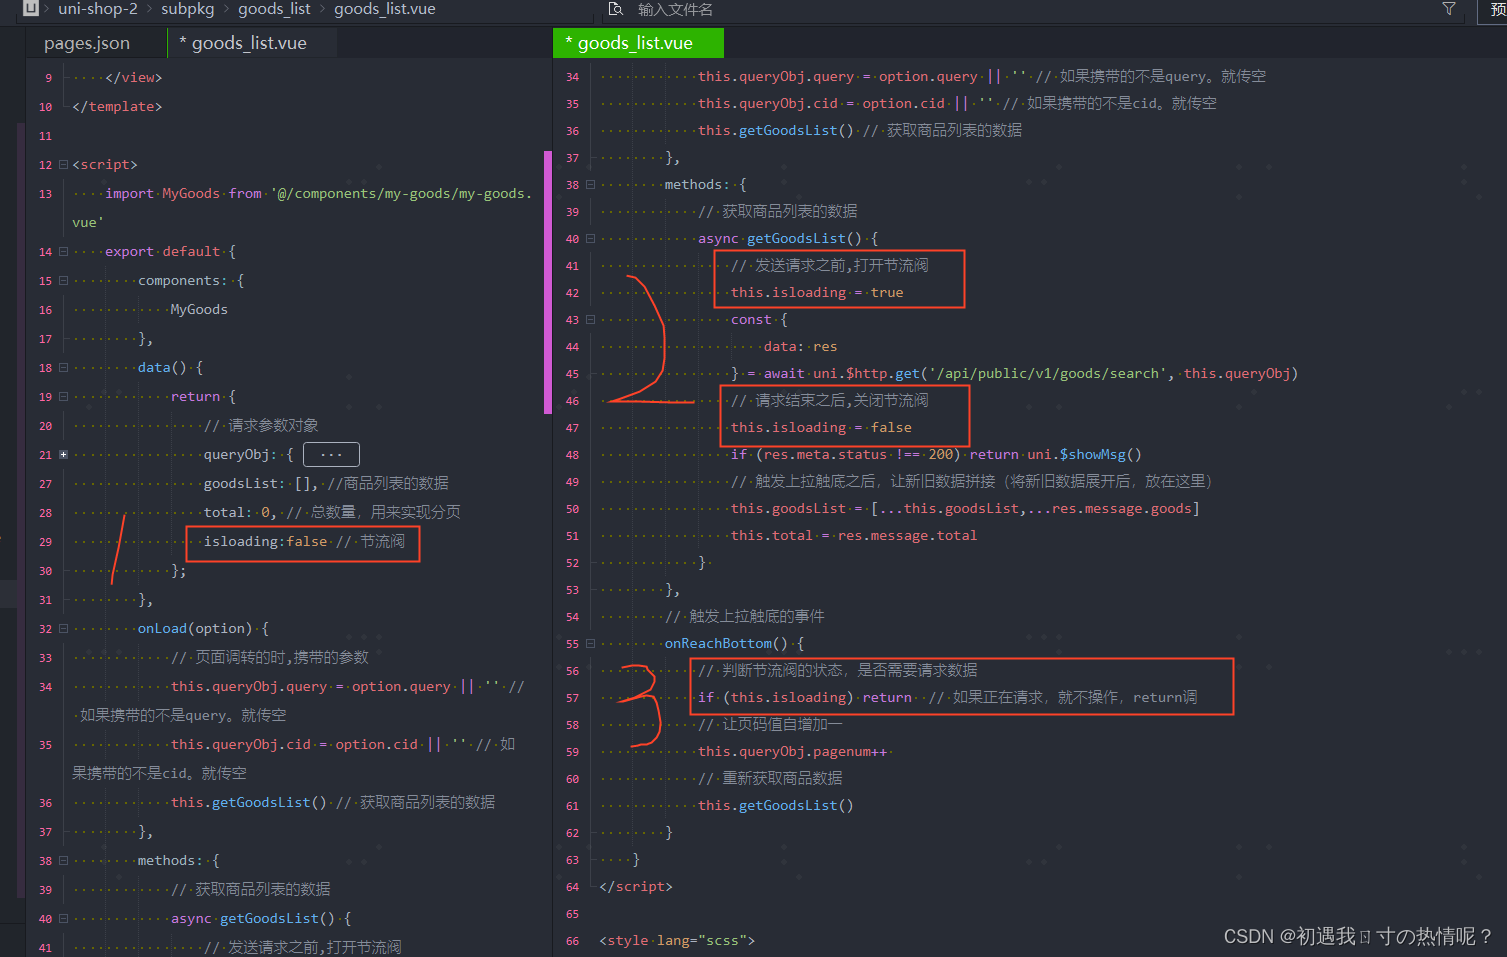
Task: Click 'goodsList: [],' on left line 27
Action: (x=261, y=483)
